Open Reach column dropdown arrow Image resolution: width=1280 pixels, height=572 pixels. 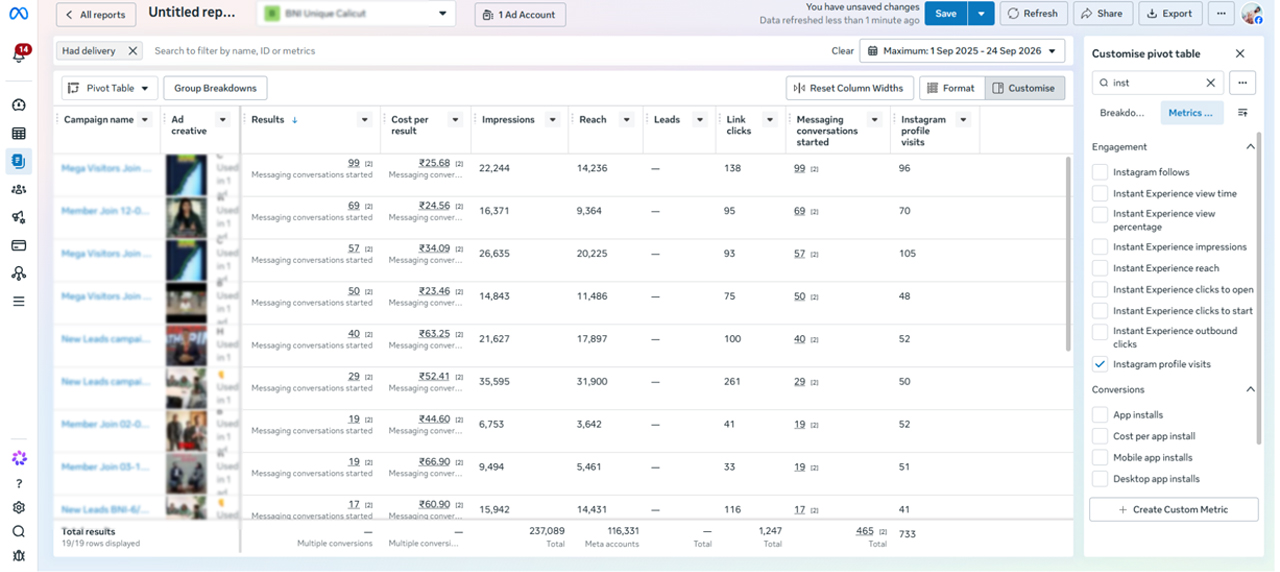[x=626, y=120]
